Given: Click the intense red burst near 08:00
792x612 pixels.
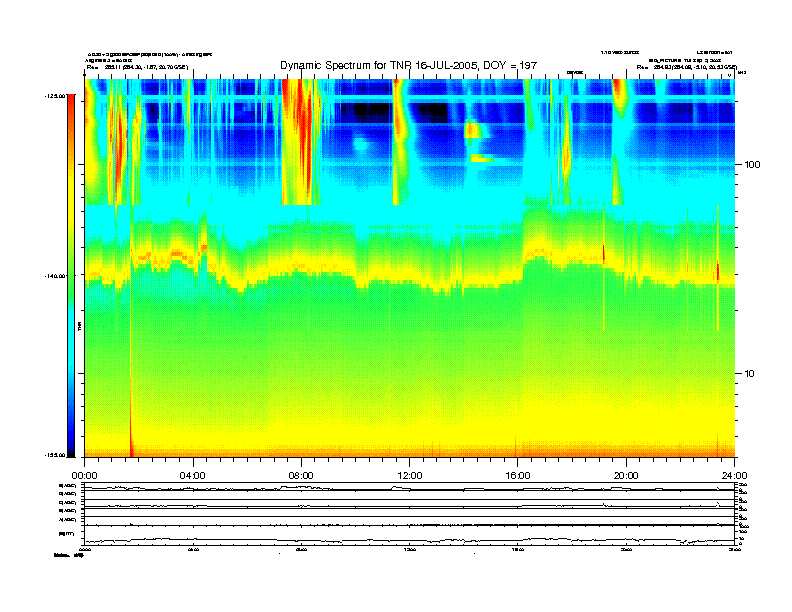Looking at the screenshot, I should click(x=303, y=141).
